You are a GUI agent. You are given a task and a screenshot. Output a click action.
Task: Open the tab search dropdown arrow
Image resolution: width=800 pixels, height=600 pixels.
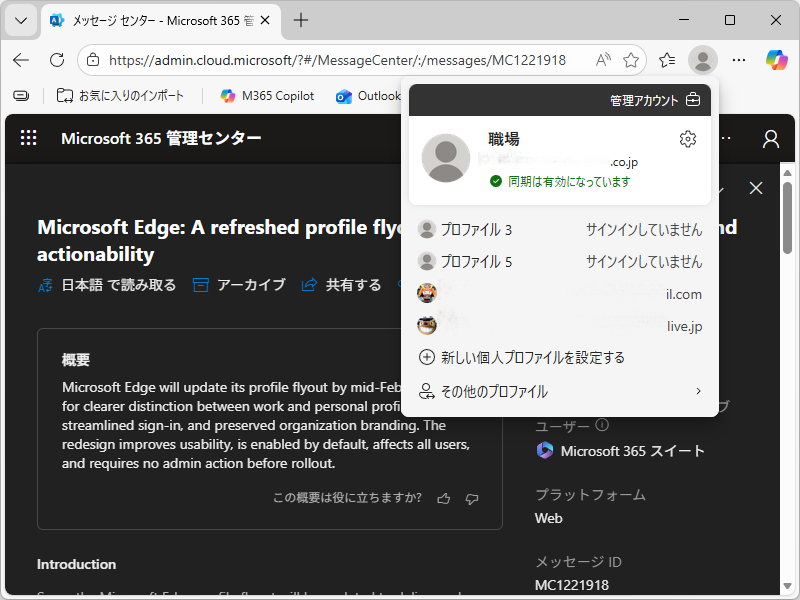coord(20,20)
